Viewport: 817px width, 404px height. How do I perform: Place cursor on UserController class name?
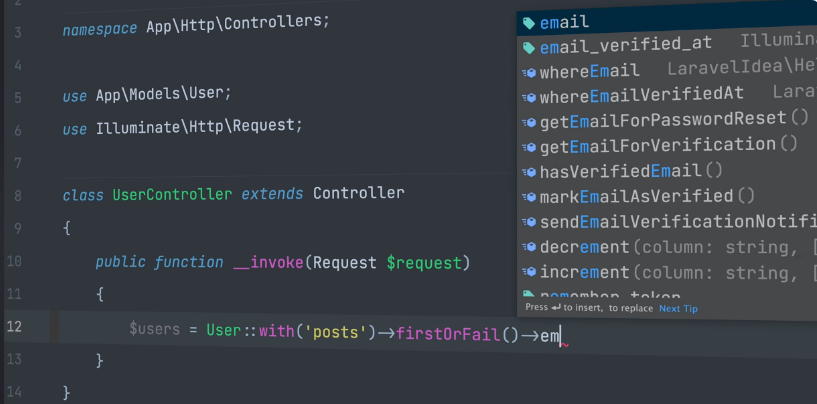point(172,195)
